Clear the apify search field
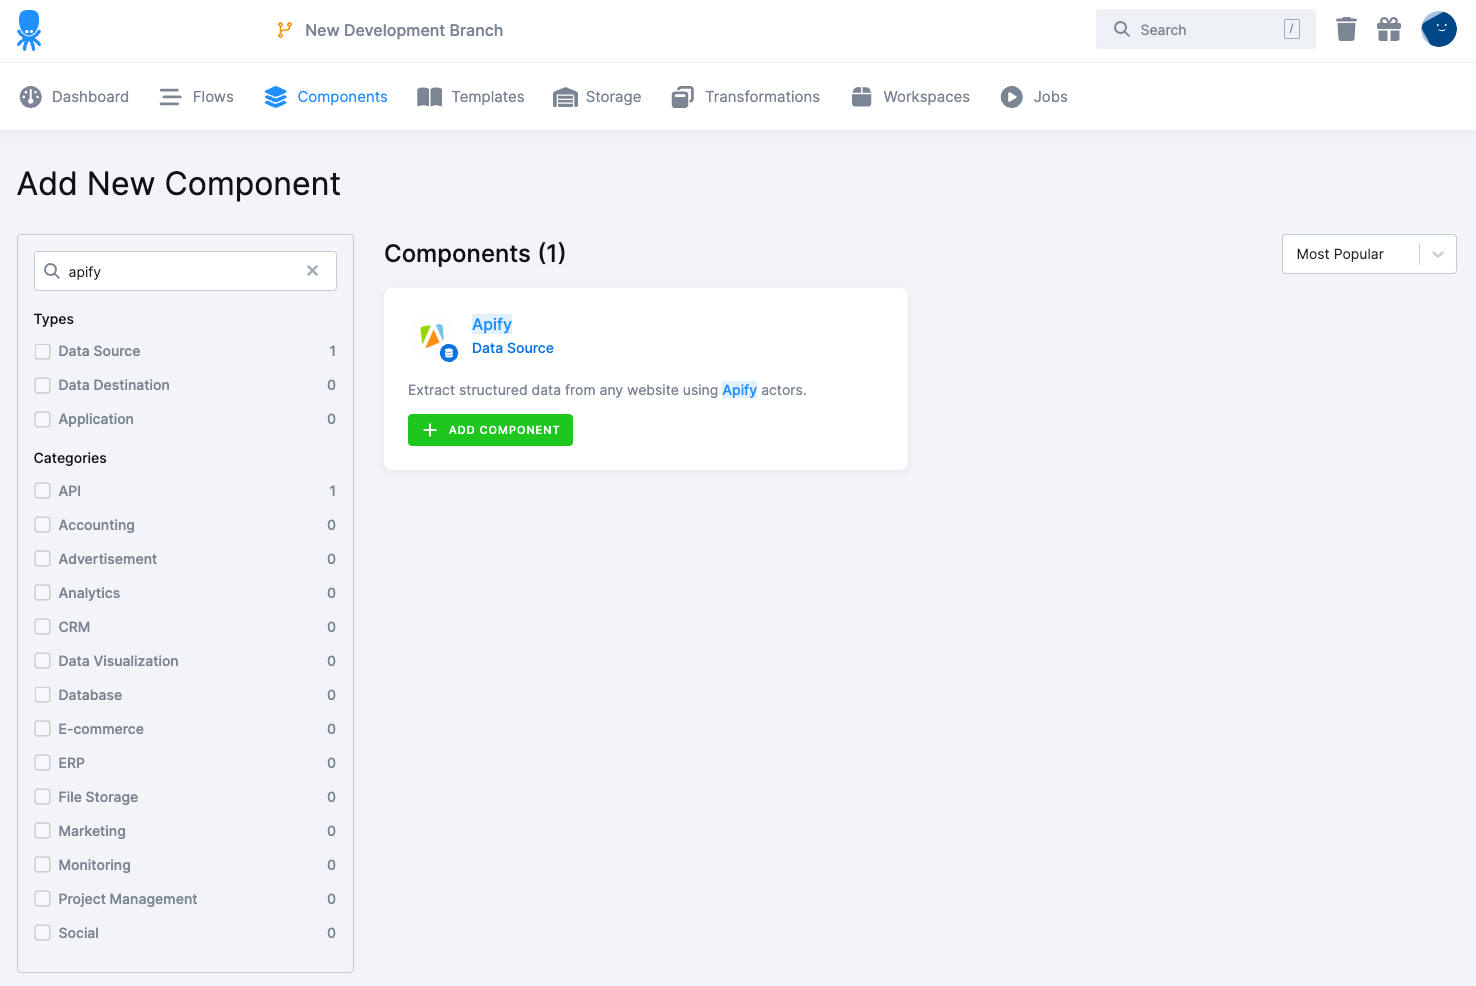1476x986 pixels. [x=312, y=270]
